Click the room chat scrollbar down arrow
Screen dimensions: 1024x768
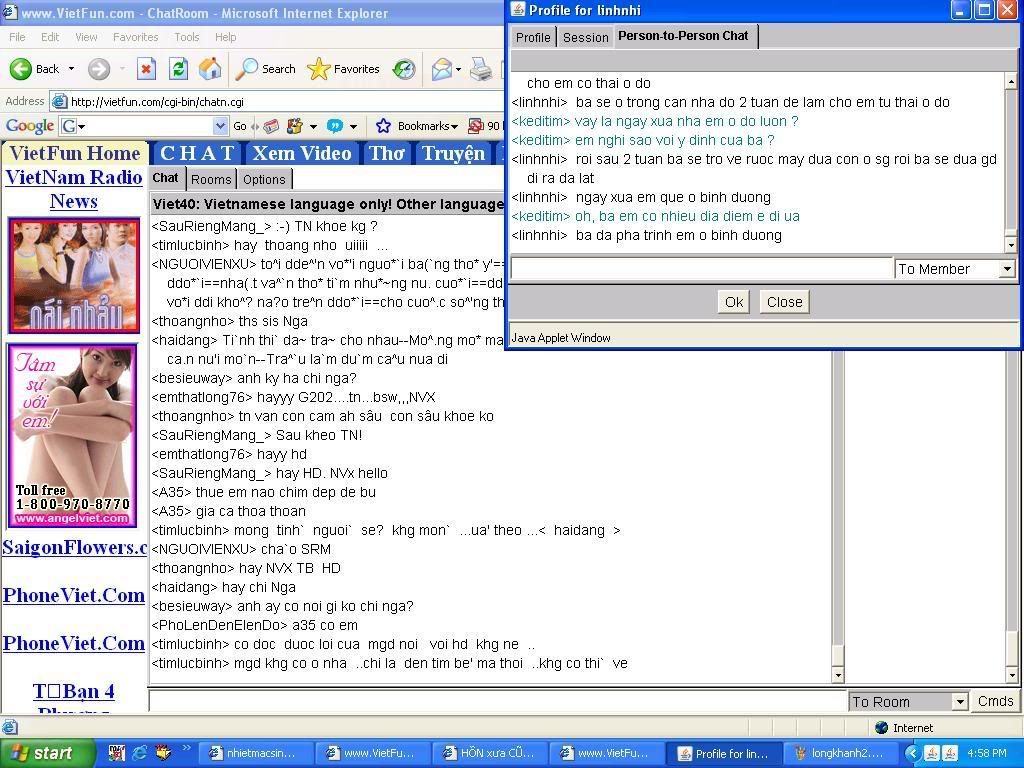tap(838, 675)
